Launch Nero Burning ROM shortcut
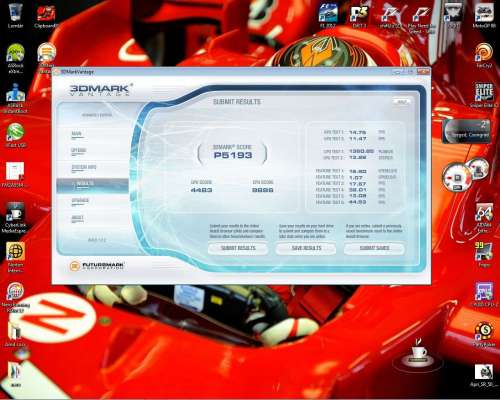Screen dimensions: 500x400 15,298
